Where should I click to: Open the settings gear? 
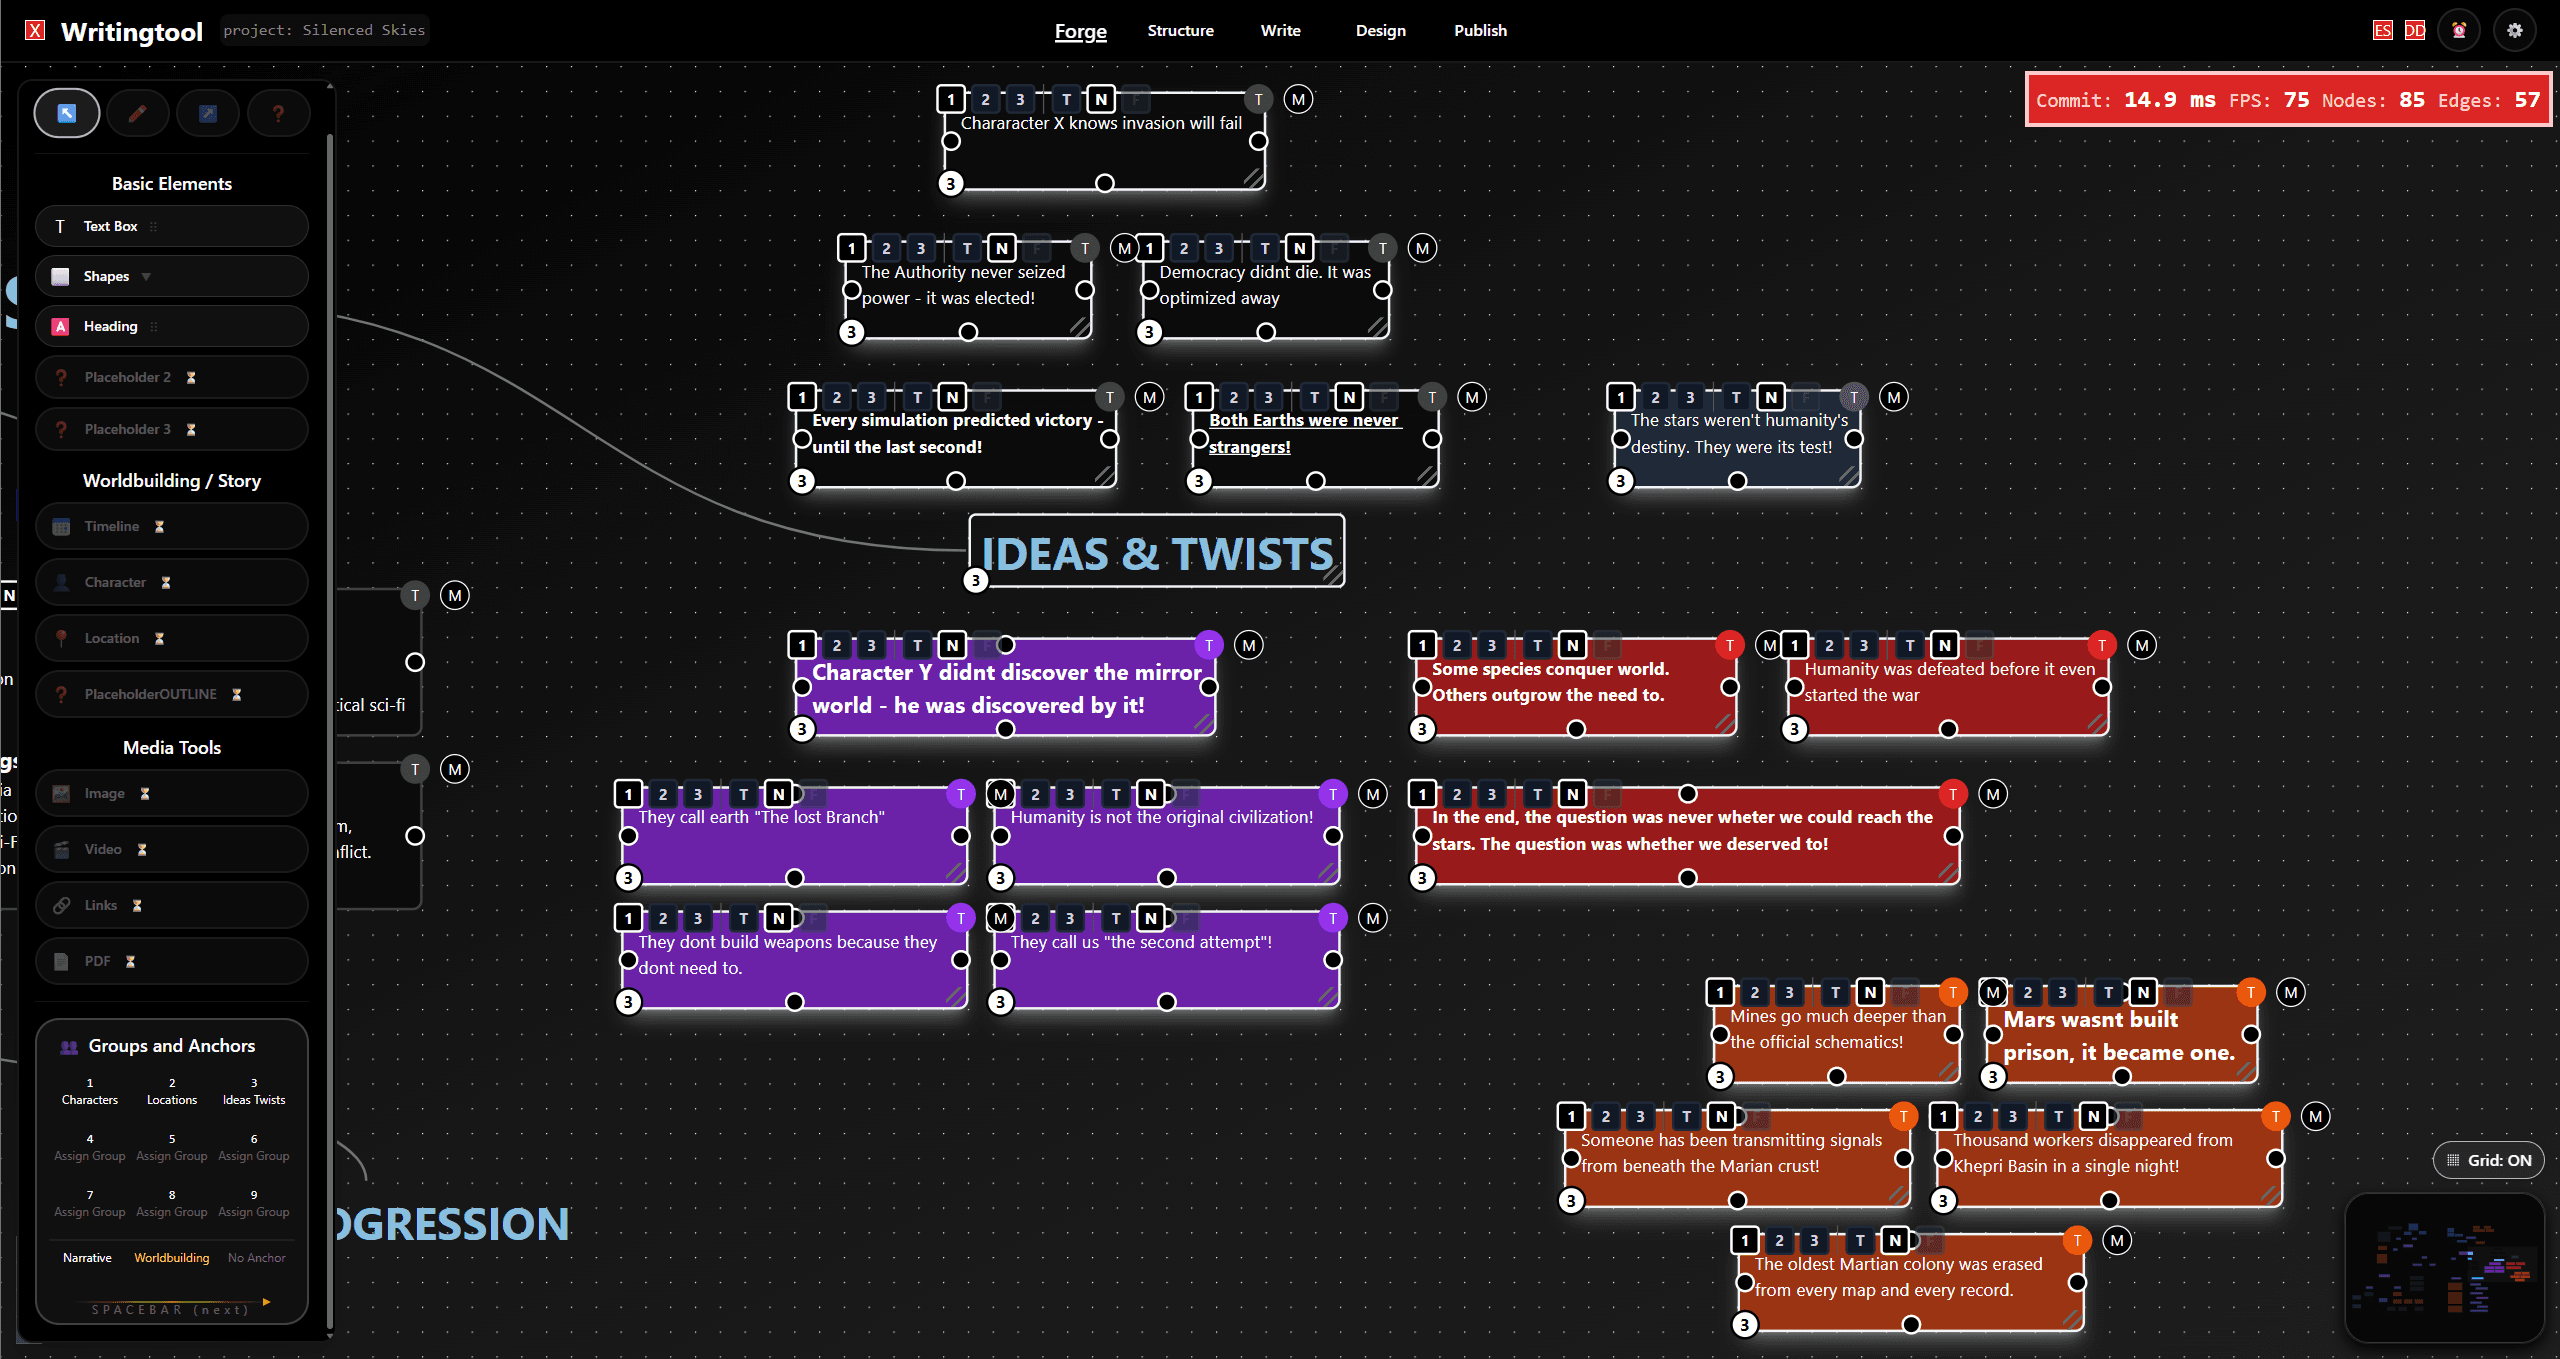pyautogui.click(x=2514, y=30)
